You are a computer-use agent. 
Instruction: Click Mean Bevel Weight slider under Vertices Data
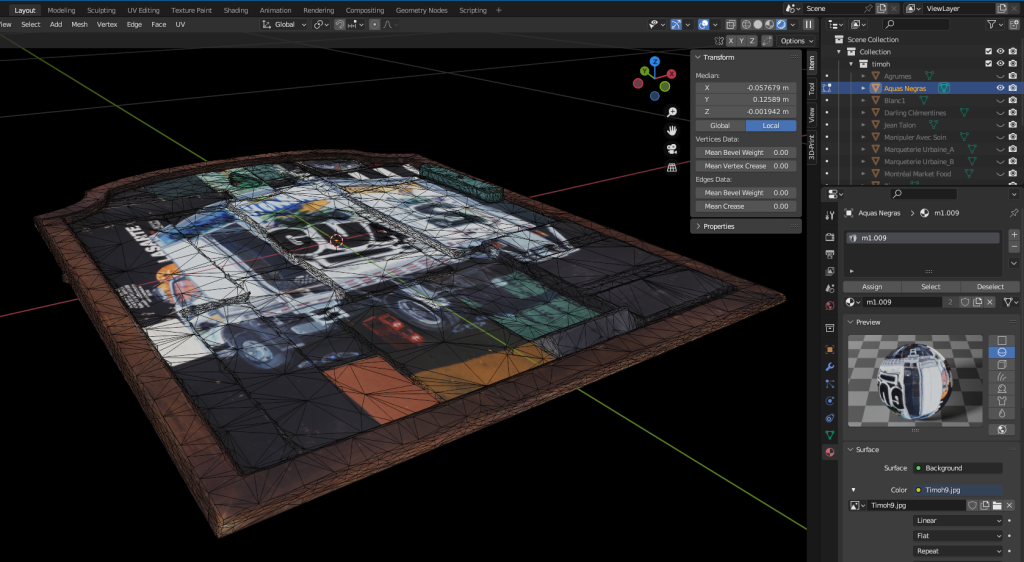coord(746,152)
